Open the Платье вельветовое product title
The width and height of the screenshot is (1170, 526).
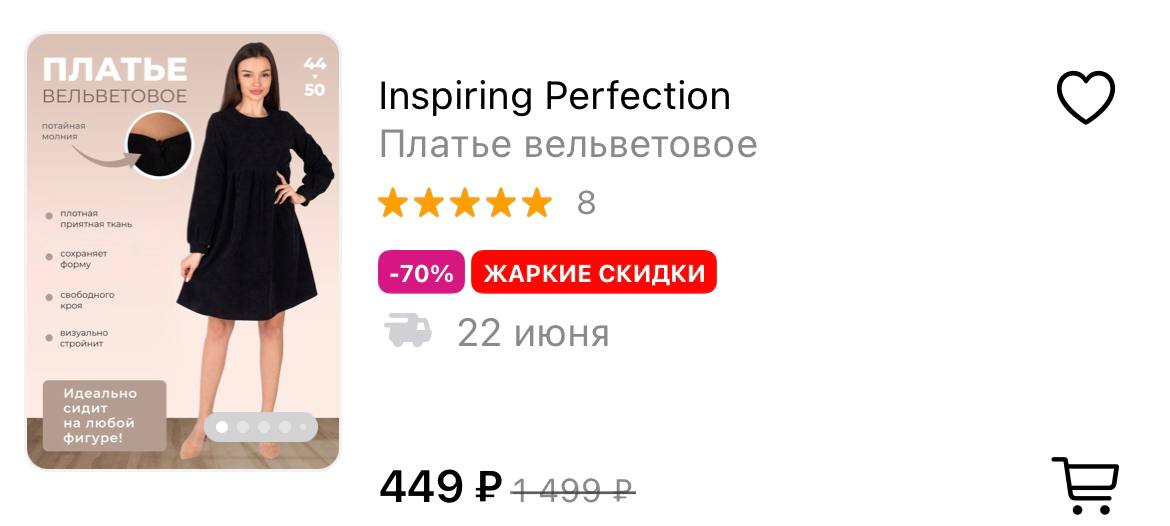[568, 144]
